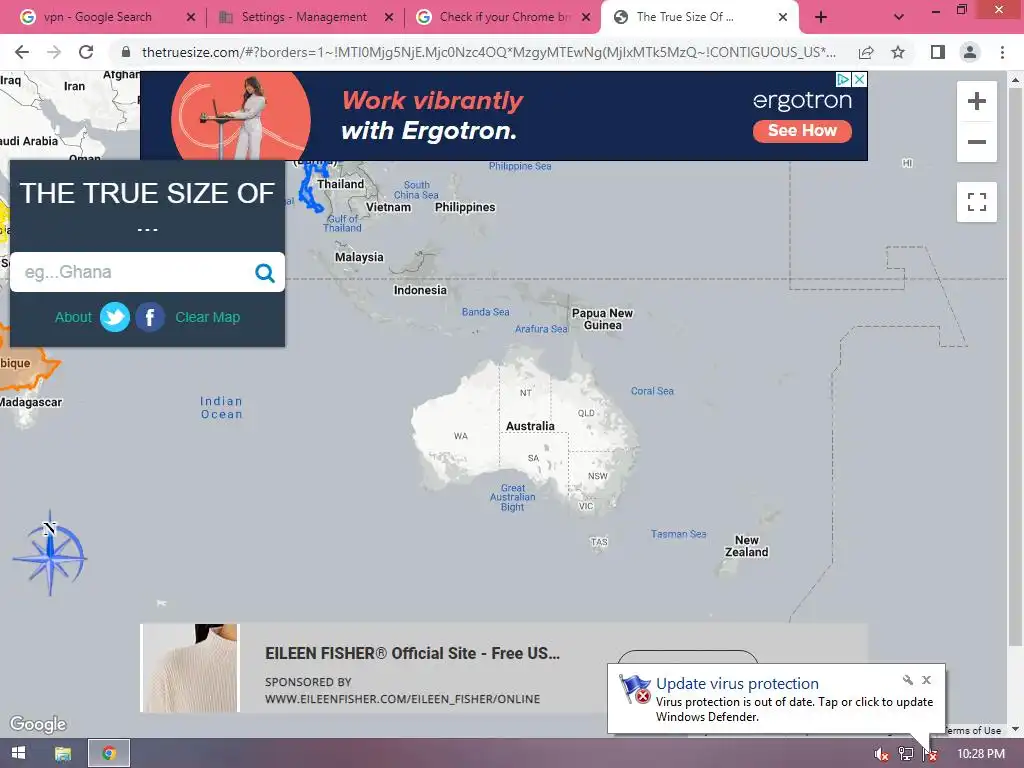Viewport: 1024px width, 768px height.
Task: Close the vpn Google Search tab
Action: click(x=191, y=17)
